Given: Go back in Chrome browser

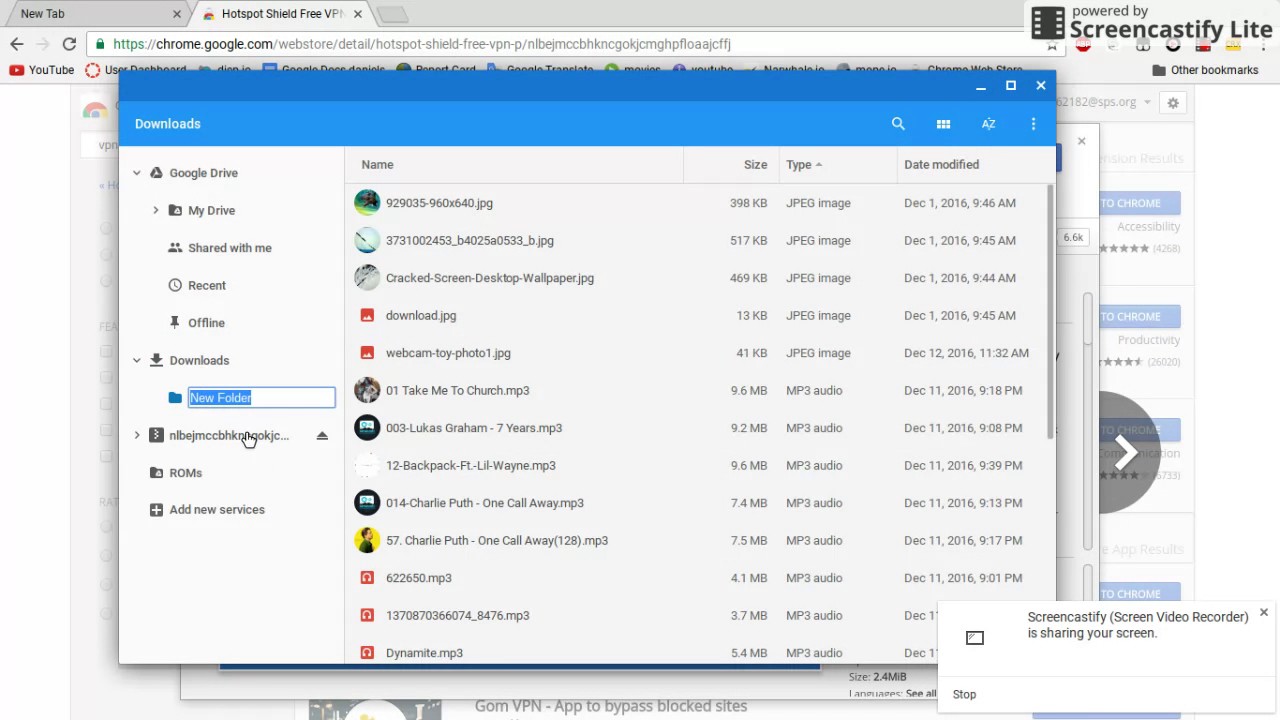Looking at the screenshot, I should pyautogui.click(x=17, y=44).
